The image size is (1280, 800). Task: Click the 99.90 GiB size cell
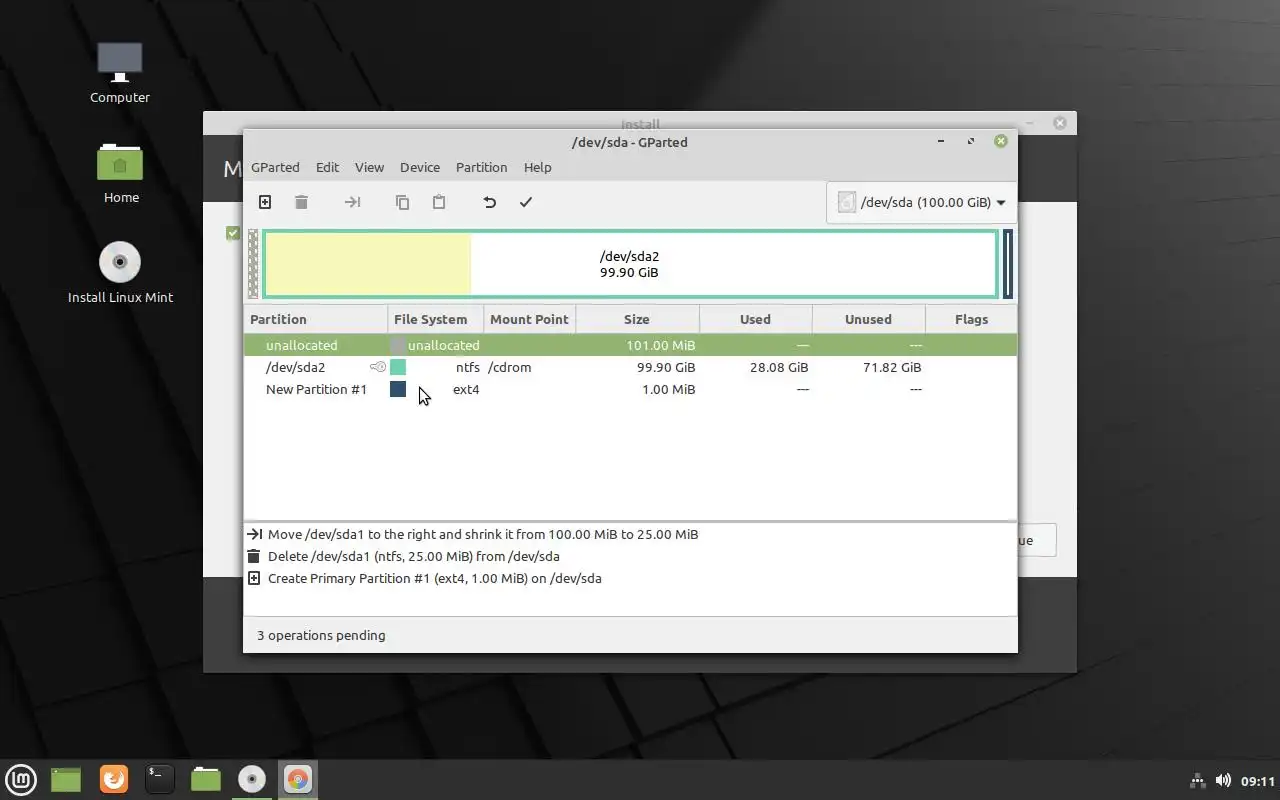(666, 367)
